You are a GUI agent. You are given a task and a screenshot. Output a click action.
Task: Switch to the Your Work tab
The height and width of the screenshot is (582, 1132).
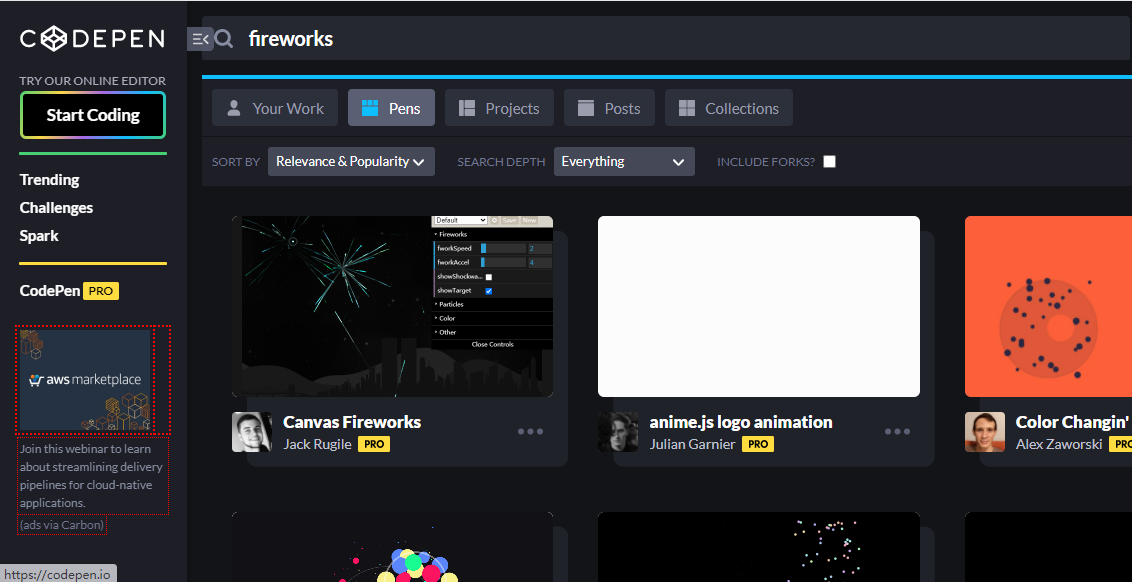(x=275, y=108)
